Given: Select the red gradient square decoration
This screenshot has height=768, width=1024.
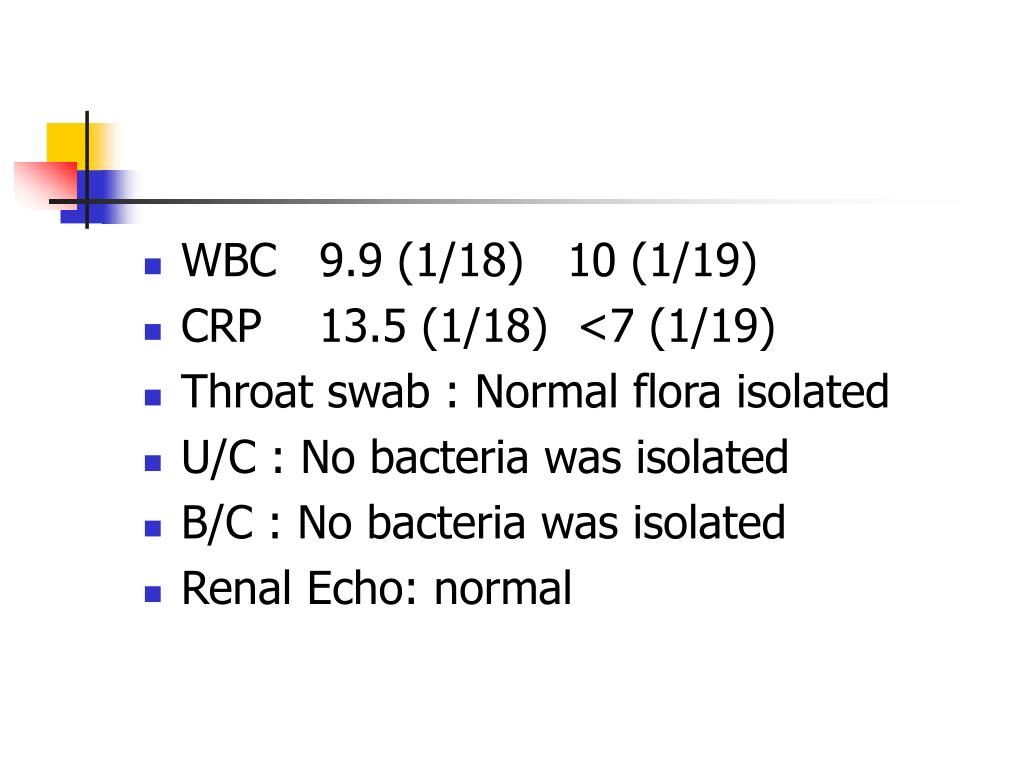Looking at the screenshot, I should pos(46,184).
